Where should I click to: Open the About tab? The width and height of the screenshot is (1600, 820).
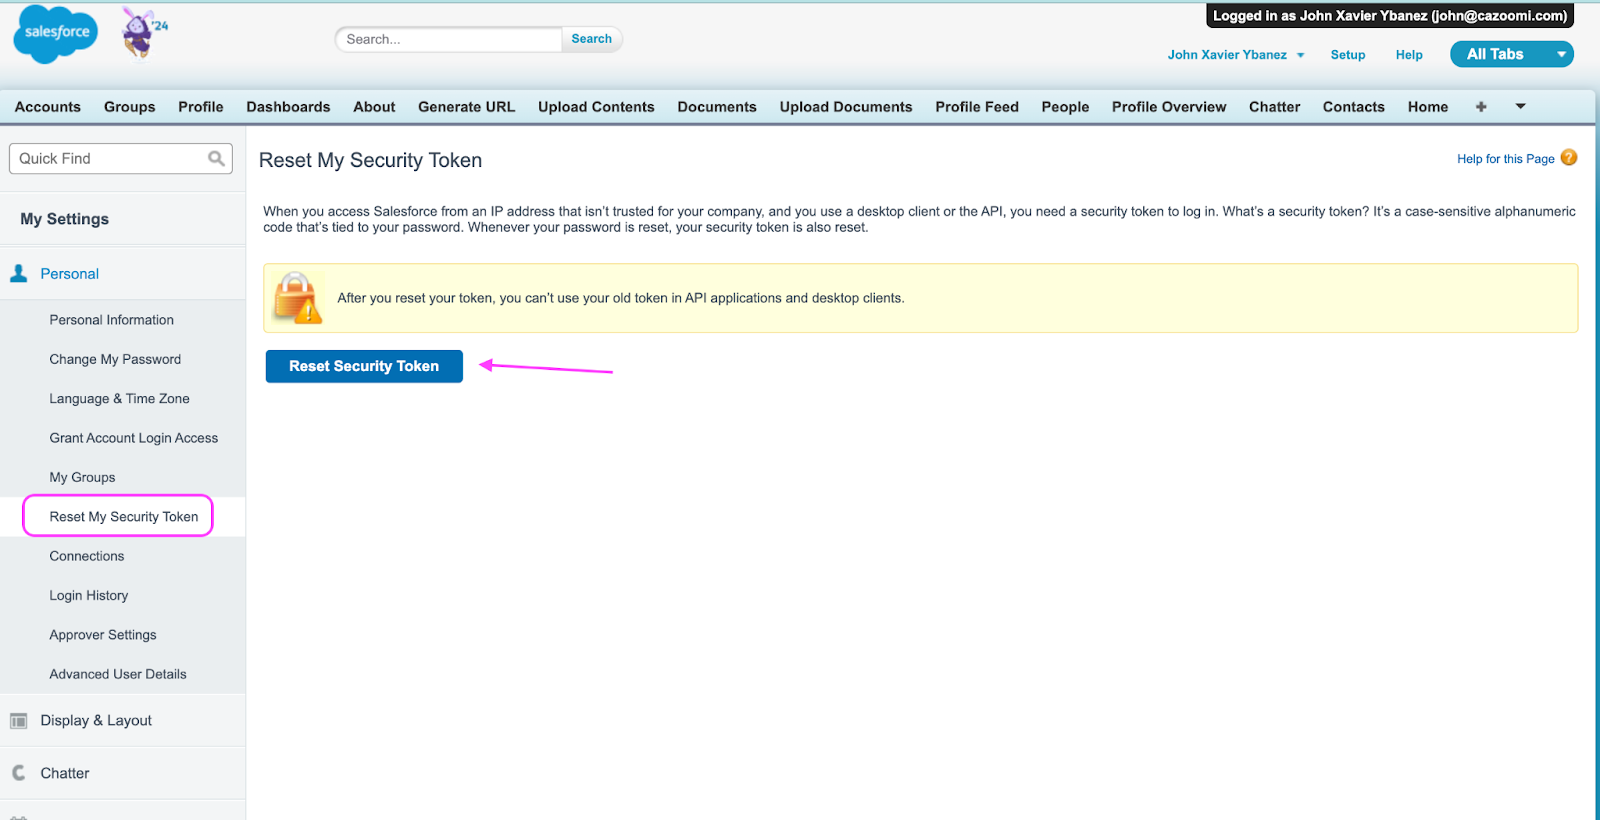tap(374, 107)
